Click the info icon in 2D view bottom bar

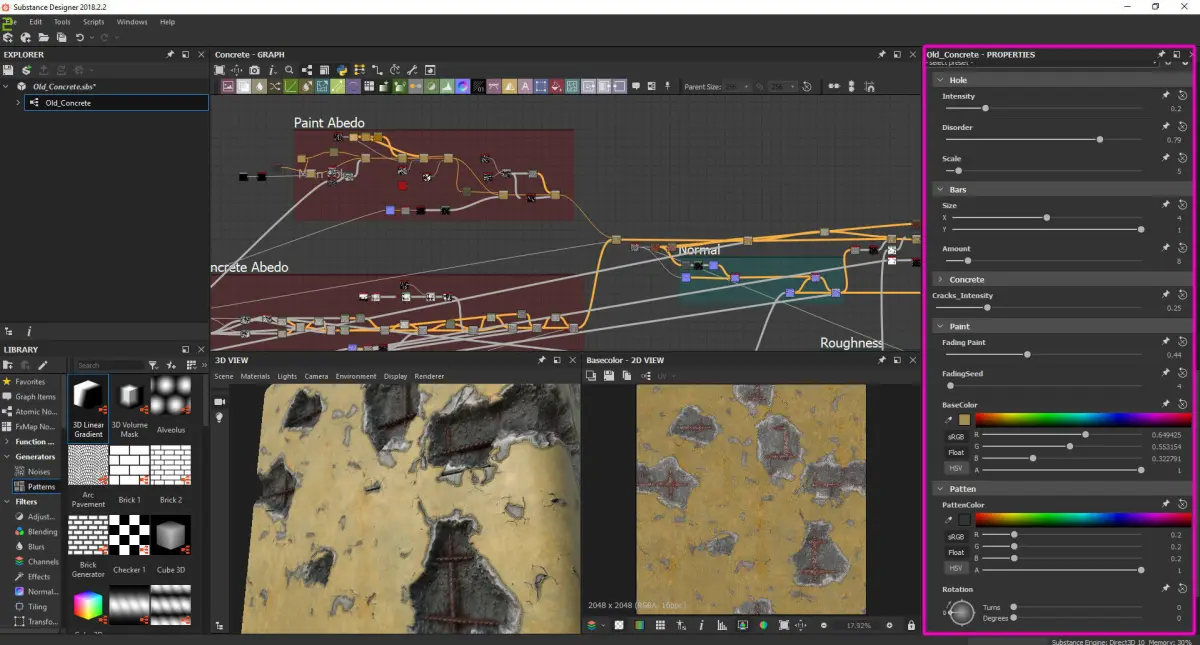(701, 625)
